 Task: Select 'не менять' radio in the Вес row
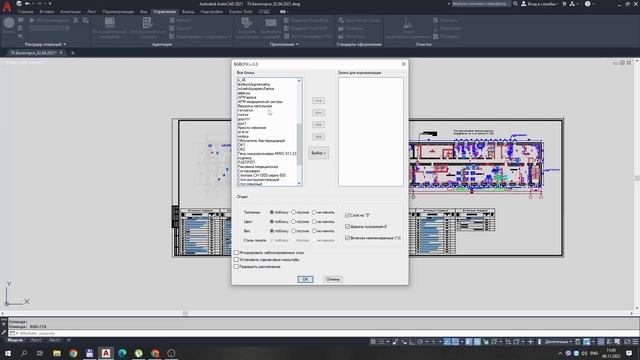(x=314, y=231)
